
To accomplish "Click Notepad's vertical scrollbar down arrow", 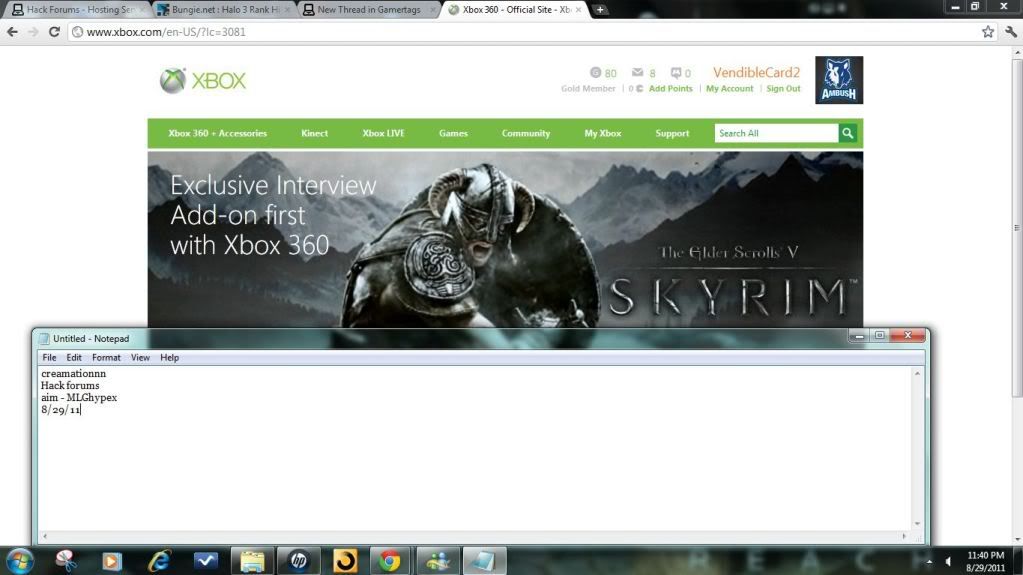I will (x=917, y=523).
